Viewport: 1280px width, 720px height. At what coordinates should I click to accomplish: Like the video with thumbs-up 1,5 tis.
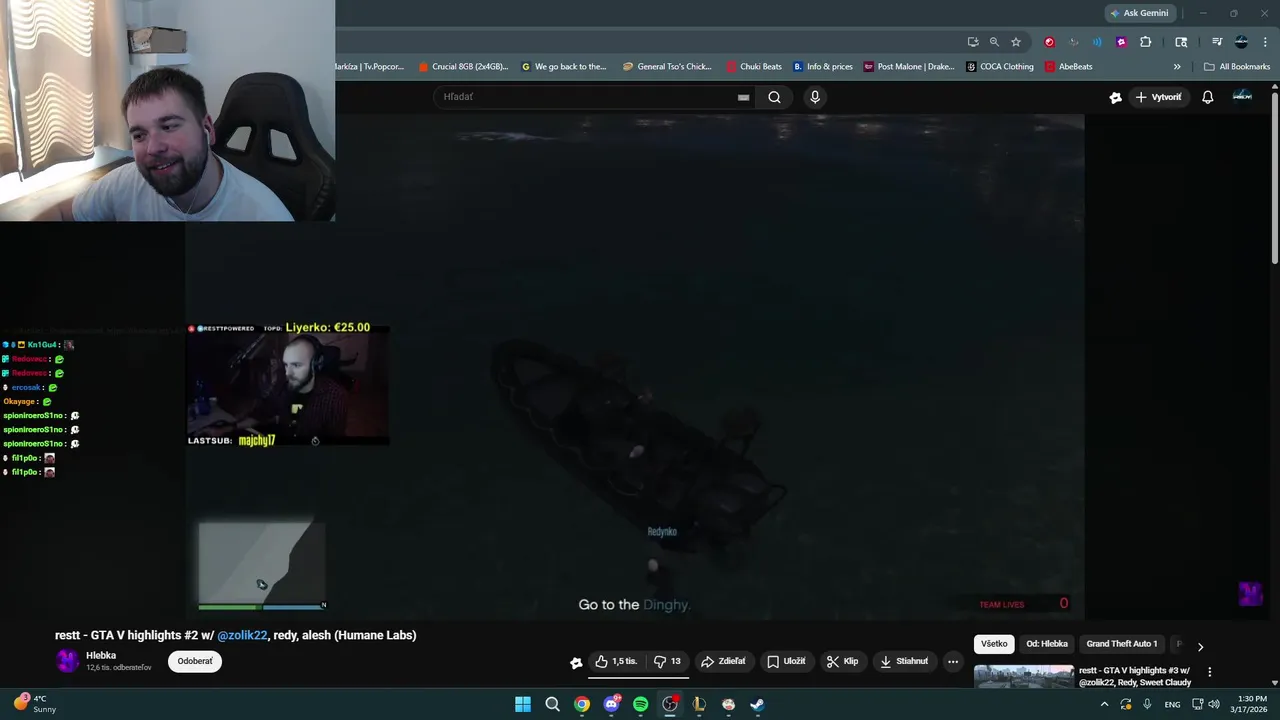click(x=616, y=661)
